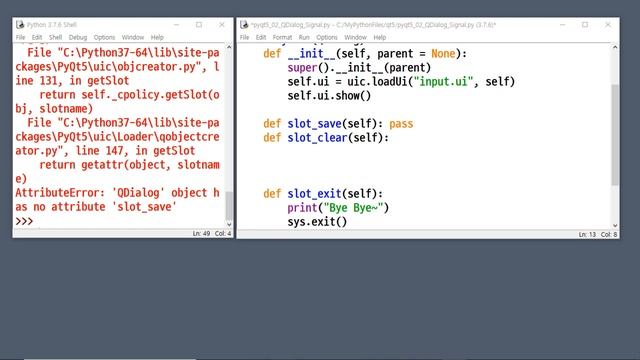This screenshot has height=360, width=640.
Task: Open Options menu in editor window
Action: 327,37
